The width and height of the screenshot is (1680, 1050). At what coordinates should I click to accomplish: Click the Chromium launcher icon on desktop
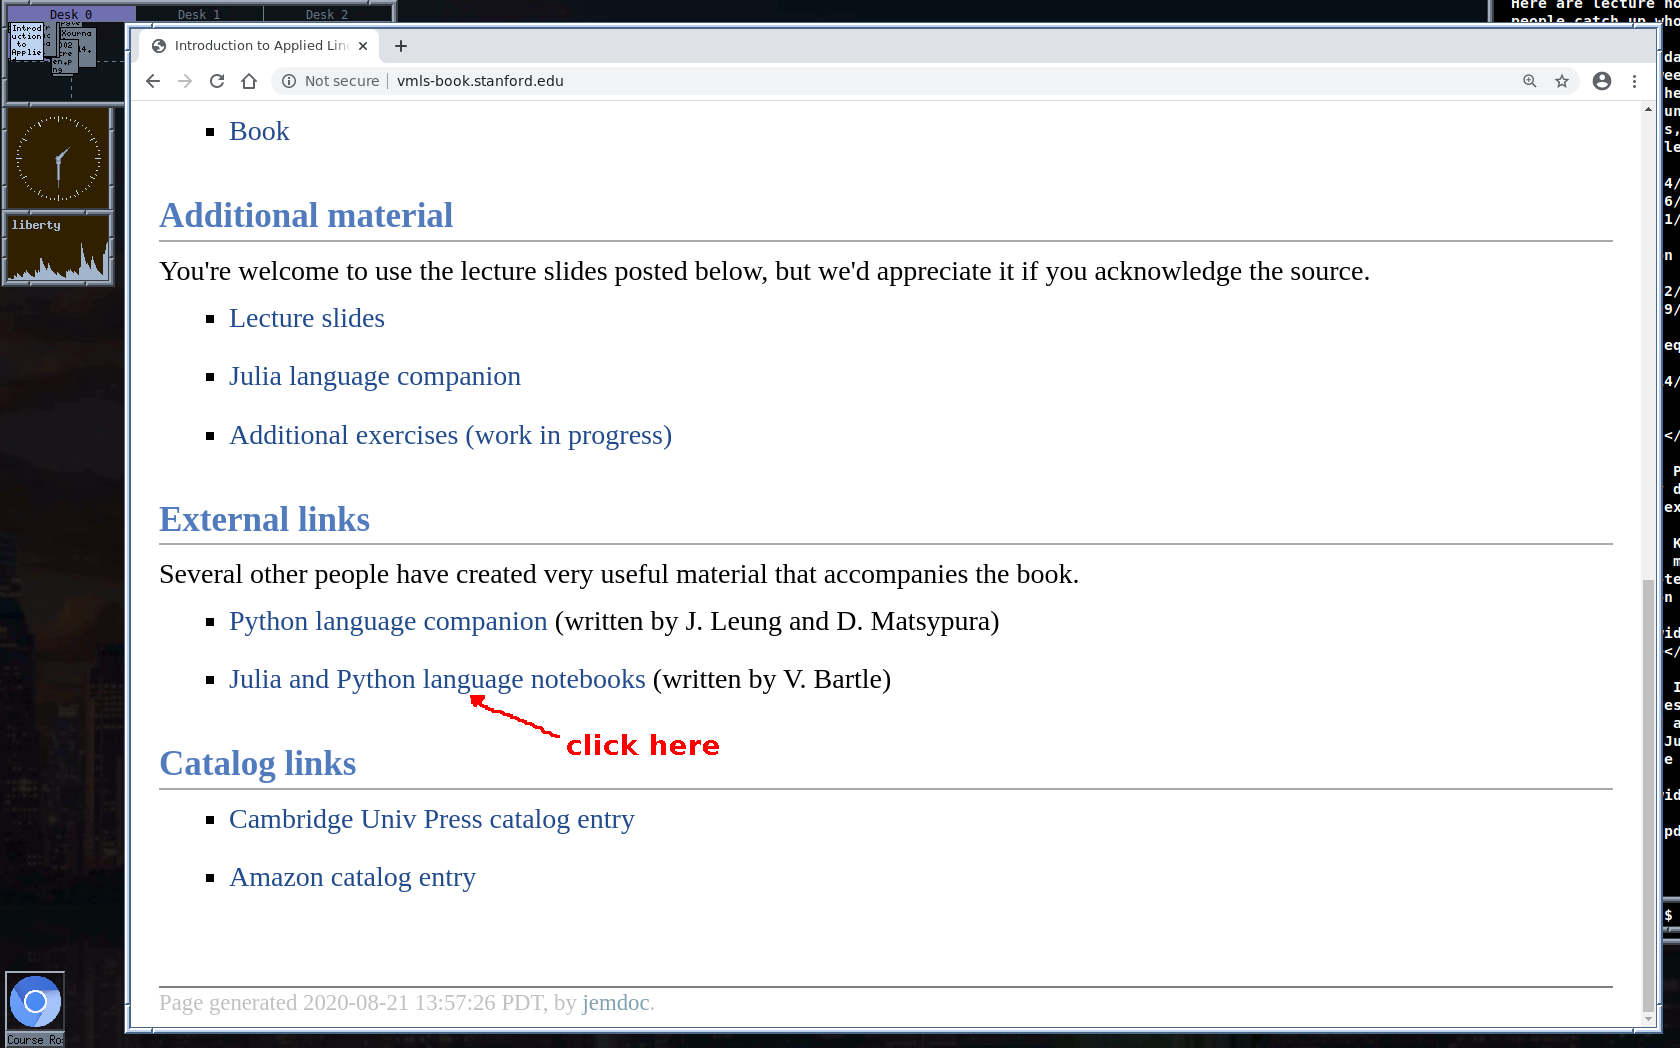(35, 1002)
